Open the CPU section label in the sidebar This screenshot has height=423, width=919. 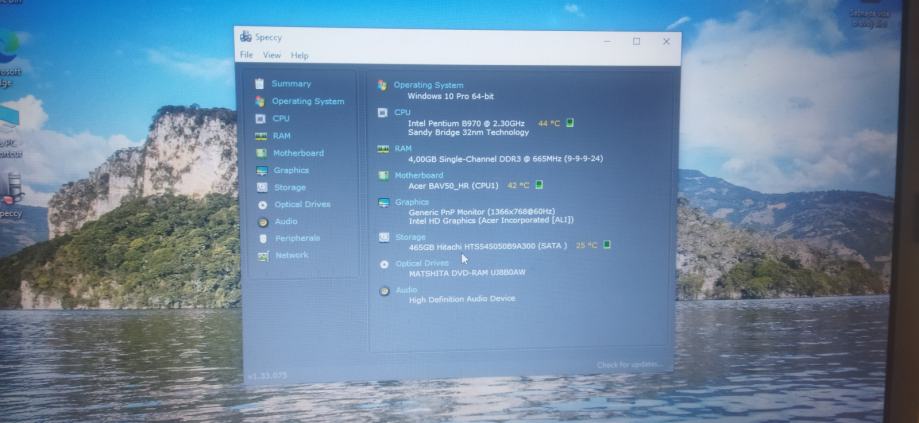281,118
